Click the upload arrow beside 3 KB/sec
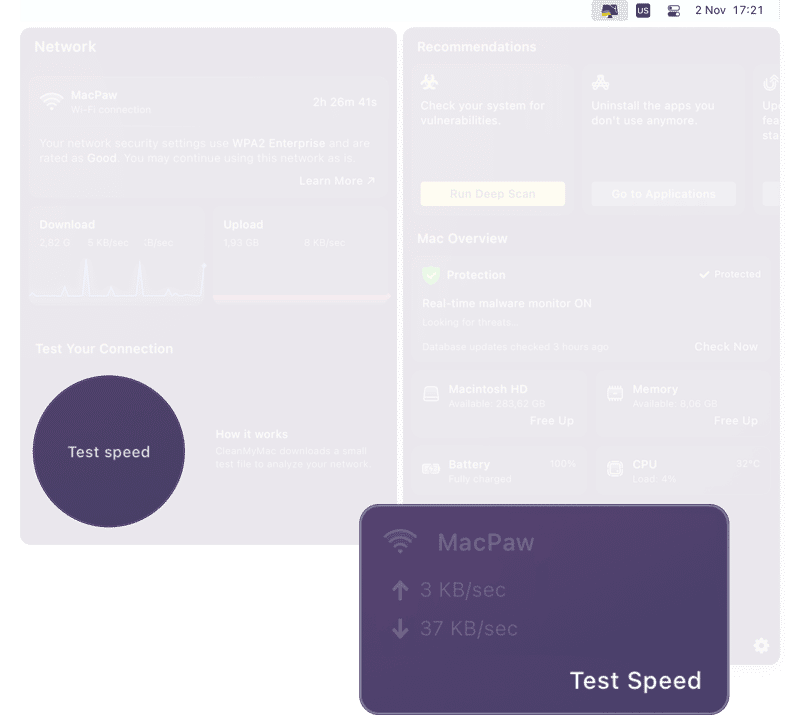Screen dimensions: 800x715 pos(400,590)
